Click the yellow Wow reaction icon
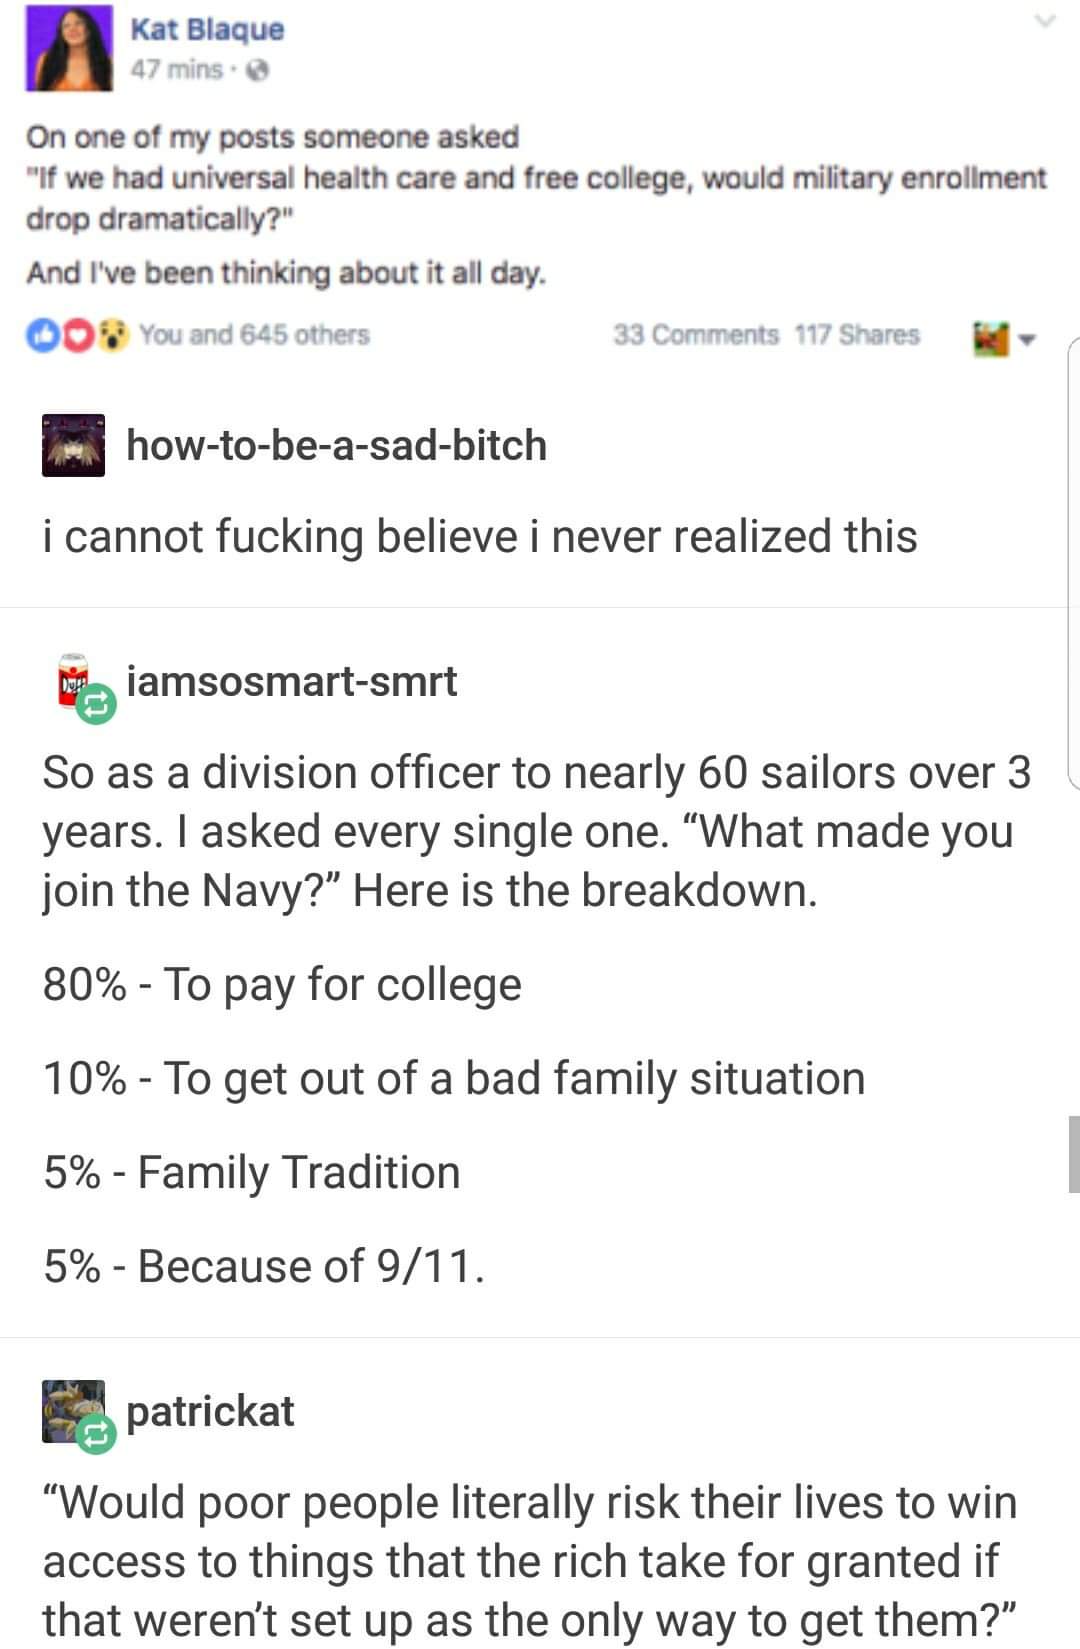This screenshot has height=1649, width=1080. click(116, 335)
